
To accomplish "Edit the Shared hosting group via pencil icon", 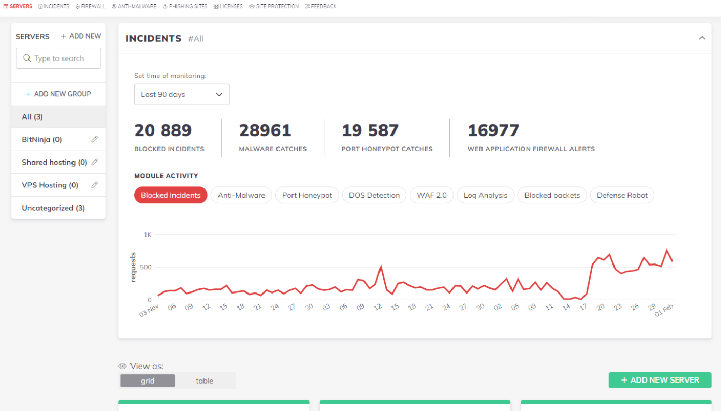I will tap(95, 162).
